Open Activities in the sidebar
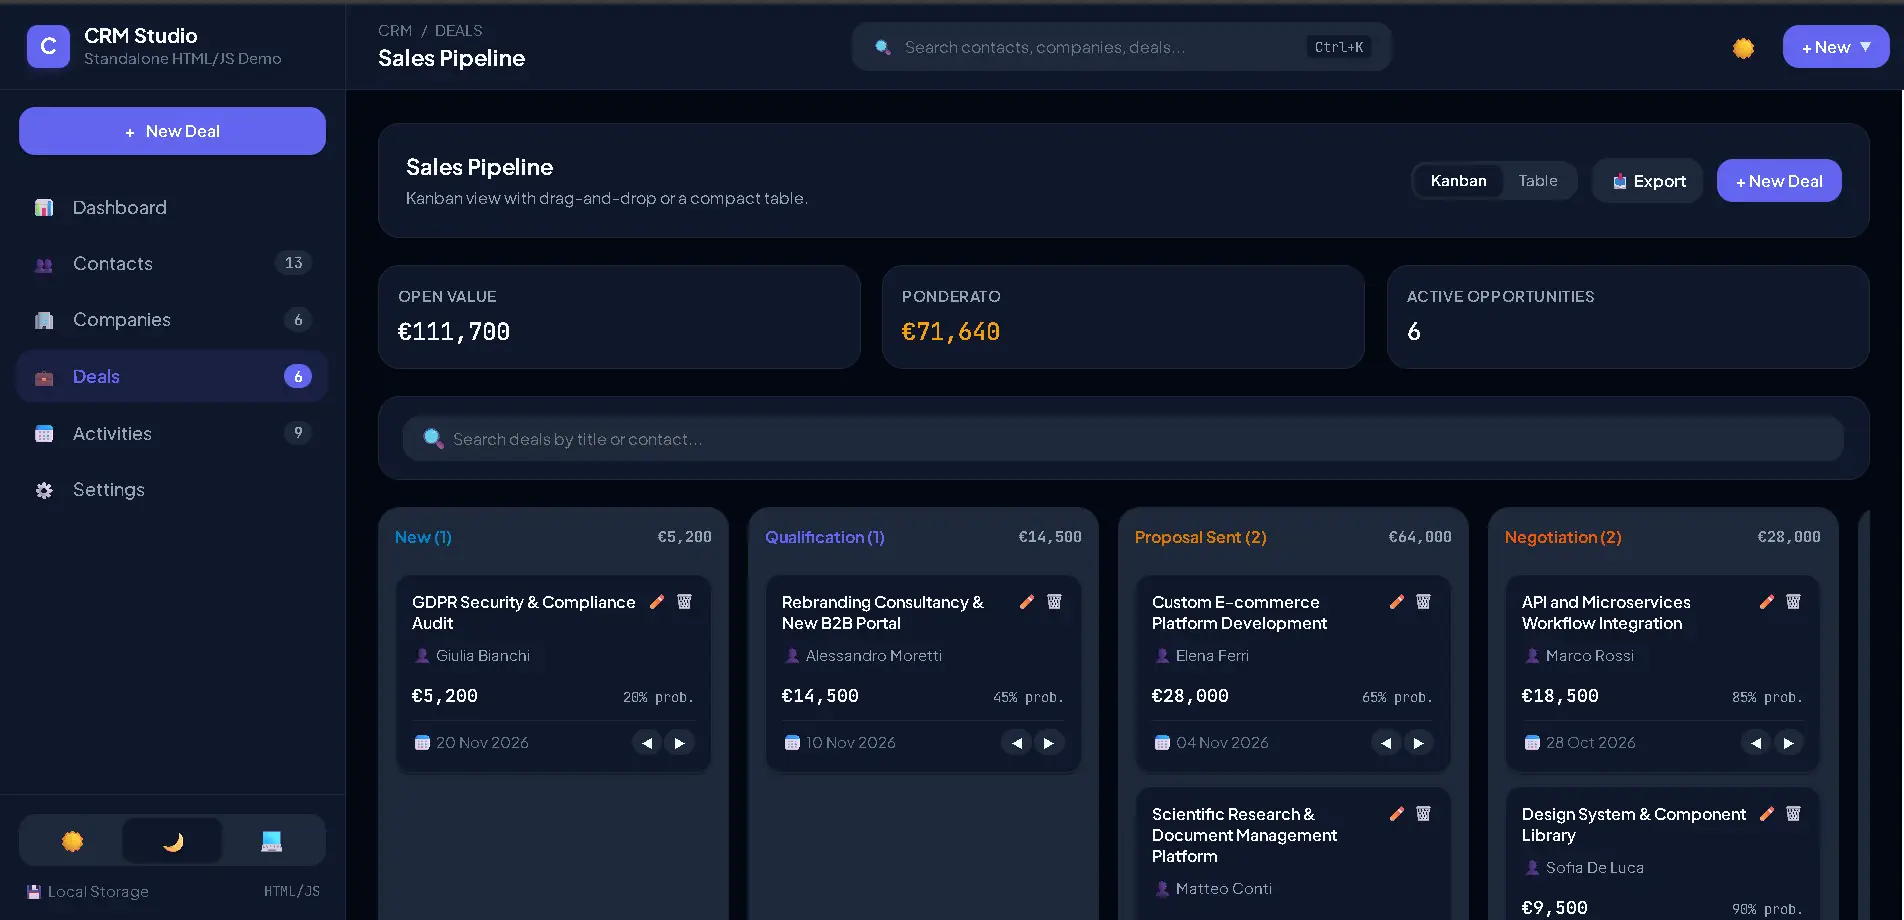This screenshot has height=920, width=1904. 172,434
